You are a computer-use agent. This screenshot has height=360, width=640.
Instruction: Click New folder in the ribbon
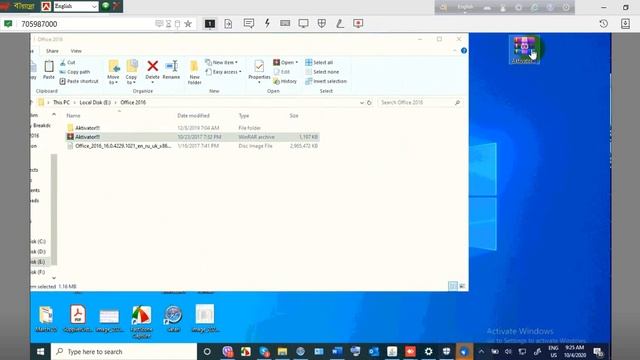click(x=194, y=72)
